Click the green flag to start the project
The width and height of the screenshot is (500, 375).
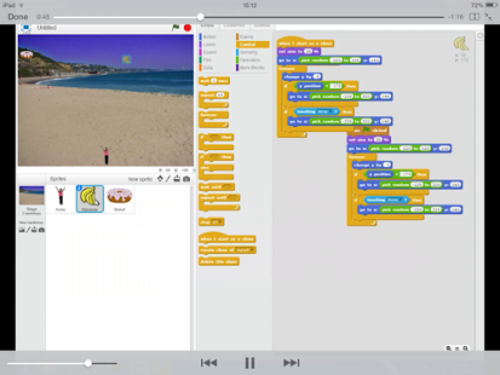click(x=176, y=28)
